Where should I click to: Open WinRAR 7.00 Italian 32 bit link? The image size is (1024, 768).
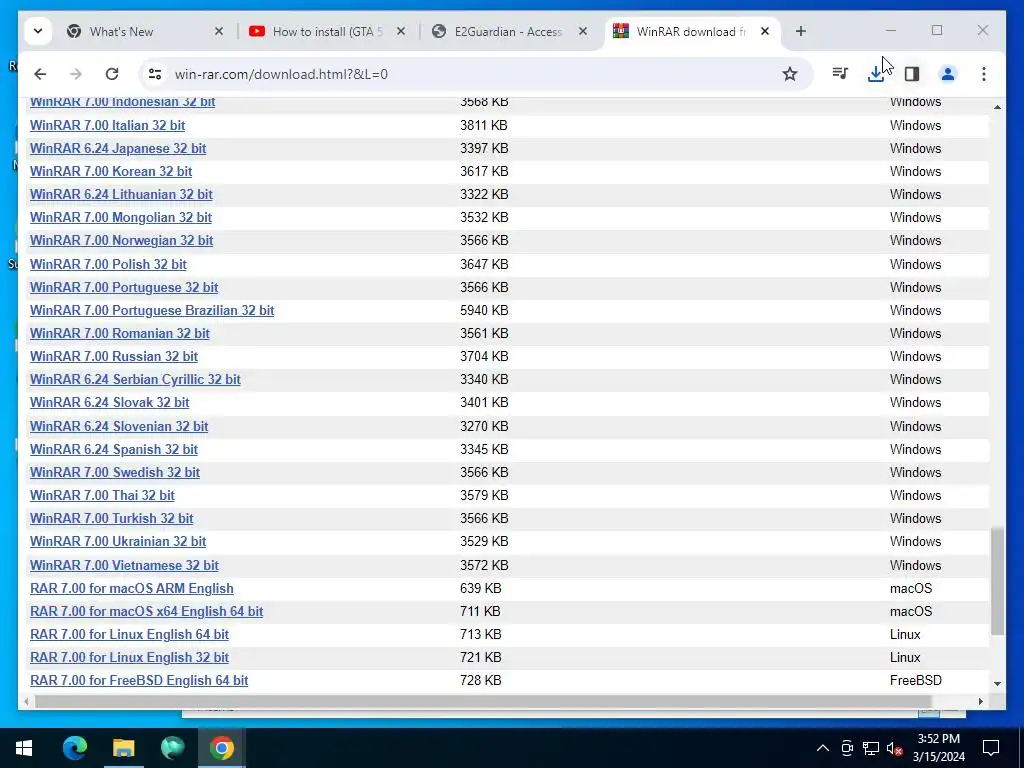click(x=107, y=125)
